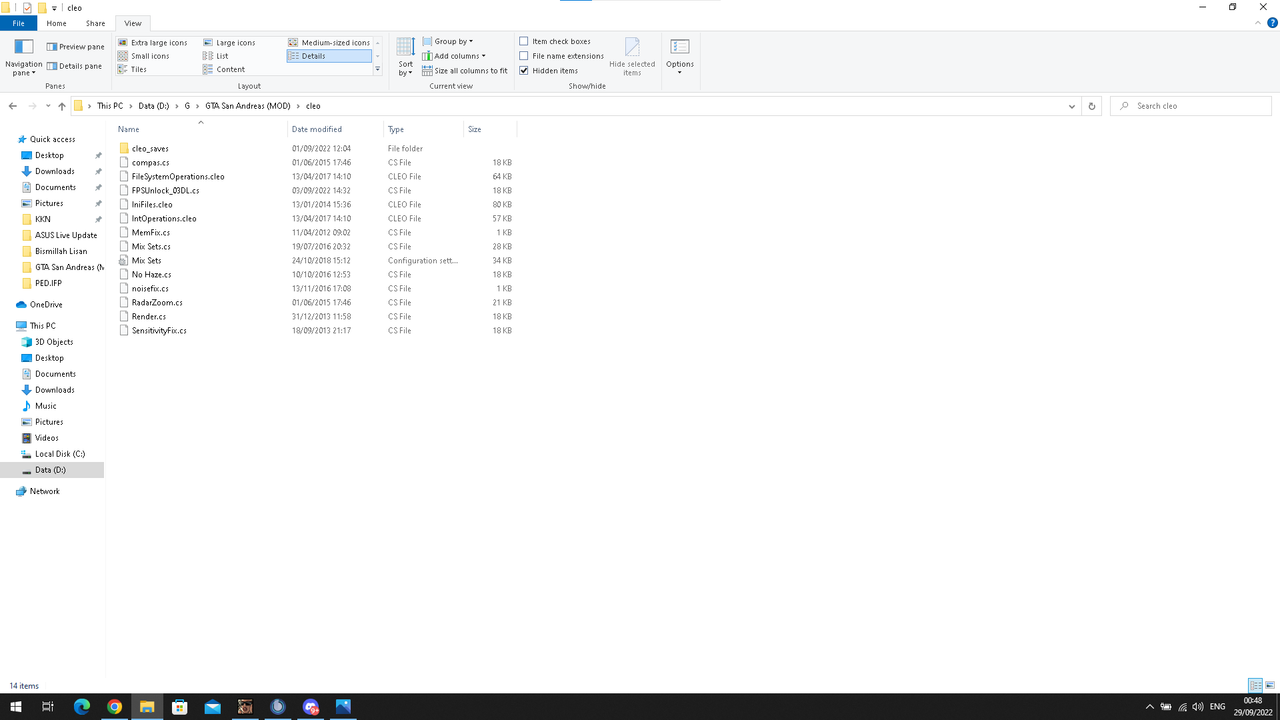Open the File menu
The image size is (1280, 720).
tap(19, 23)
